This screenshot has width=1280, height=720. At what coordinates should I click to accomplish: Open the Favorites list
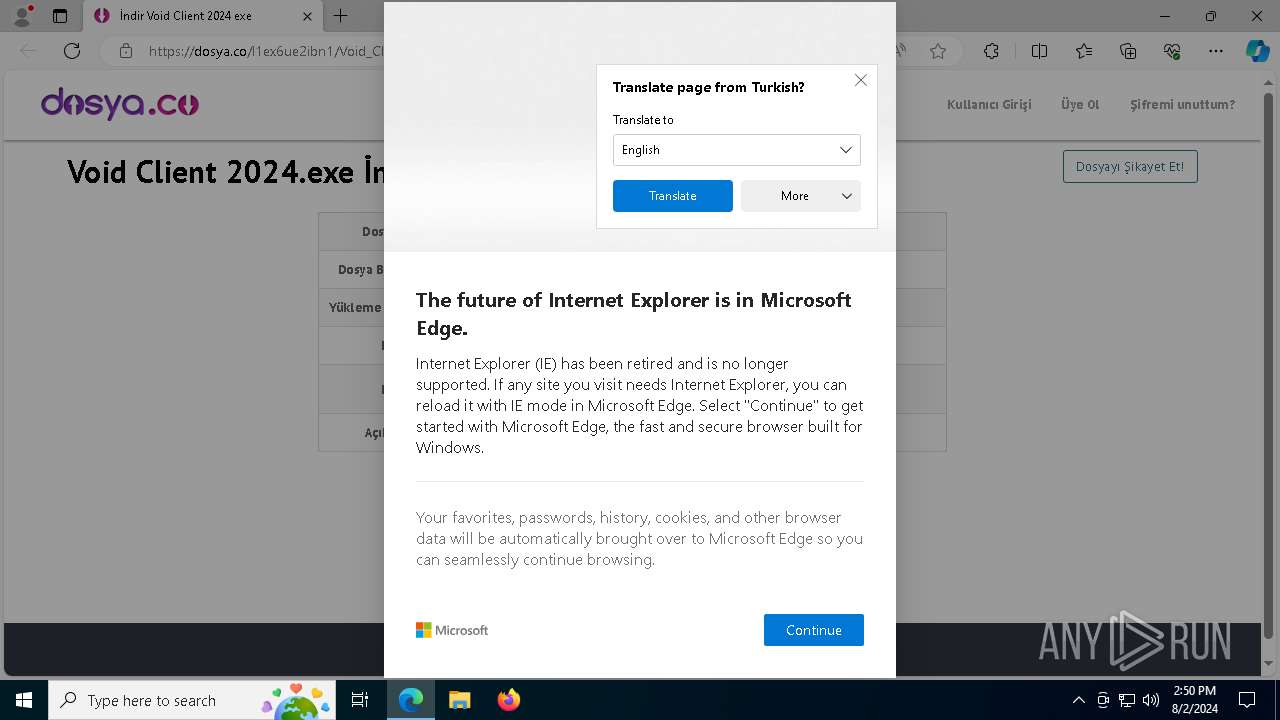coord(1084,51)
